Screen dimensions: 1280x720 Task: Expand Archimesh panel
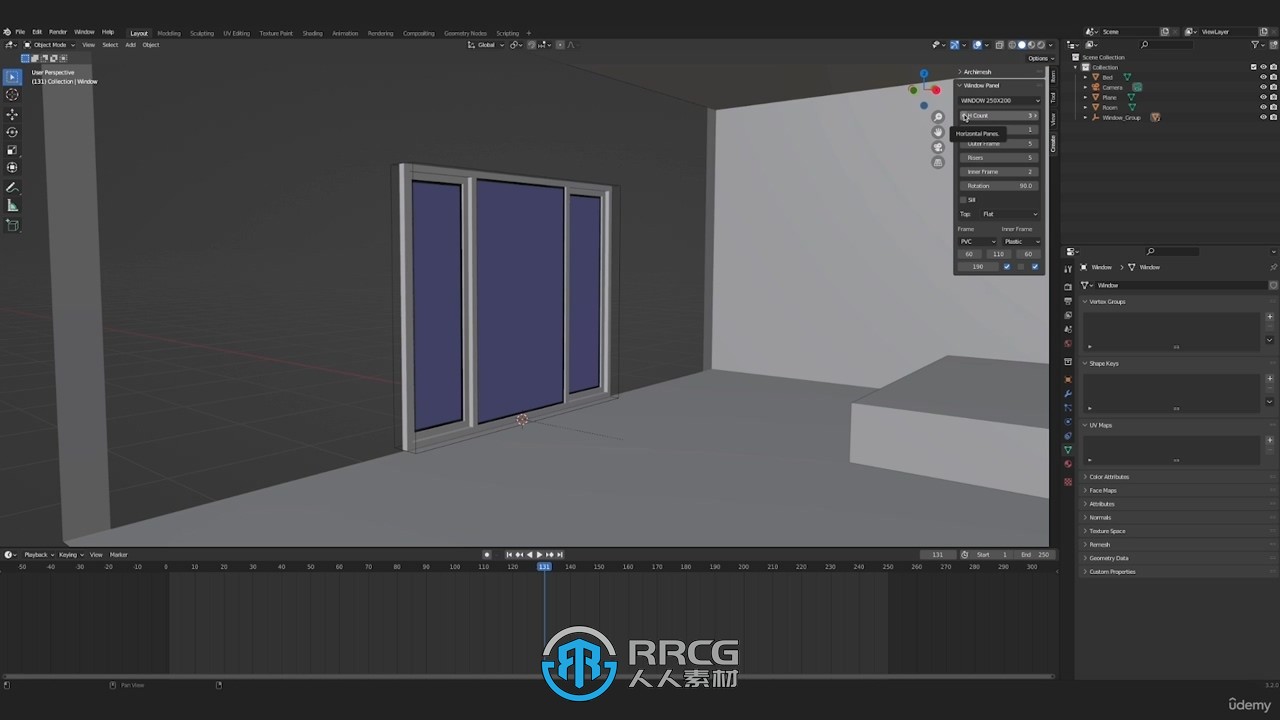click(x=977, y=72)
